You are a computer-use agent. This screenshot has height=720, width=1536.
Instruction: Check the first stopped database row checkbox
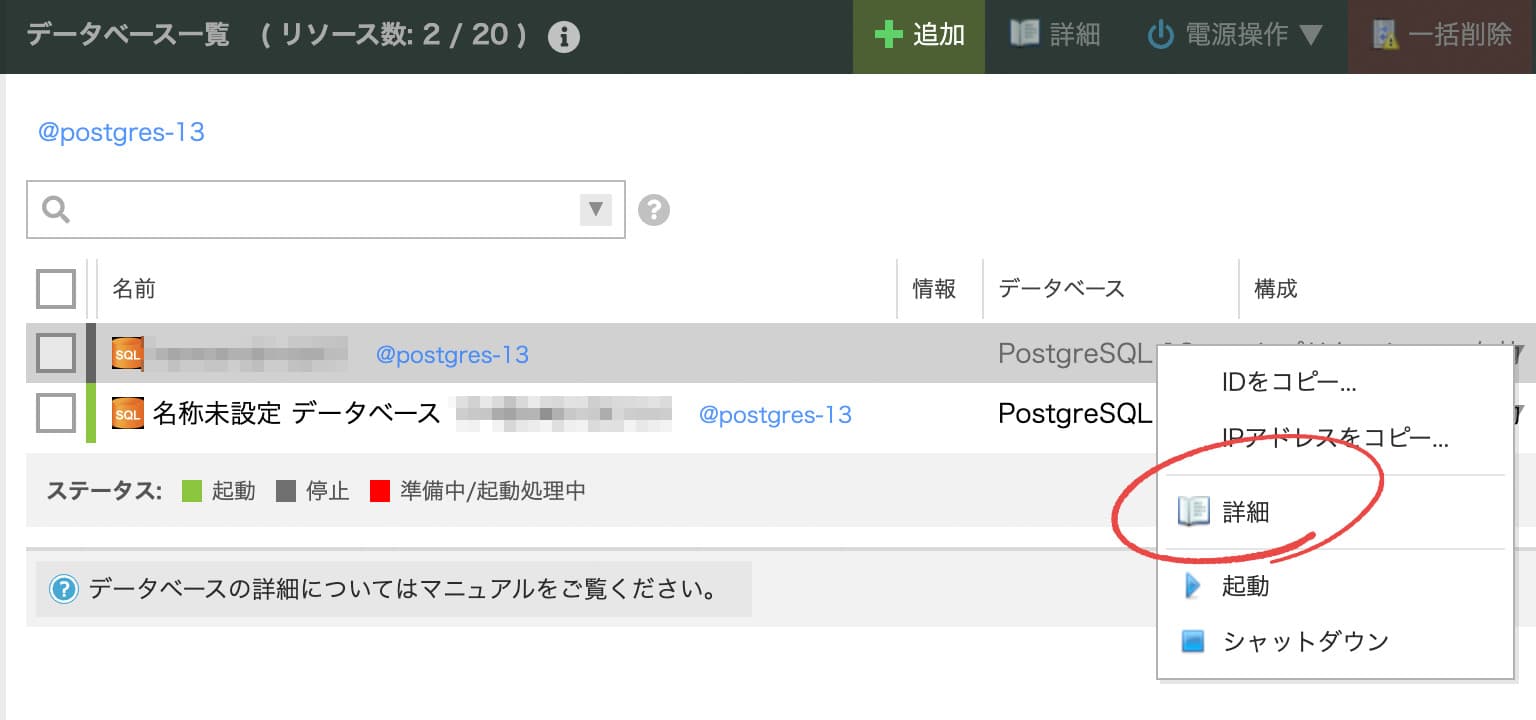(x=56, y=353)
